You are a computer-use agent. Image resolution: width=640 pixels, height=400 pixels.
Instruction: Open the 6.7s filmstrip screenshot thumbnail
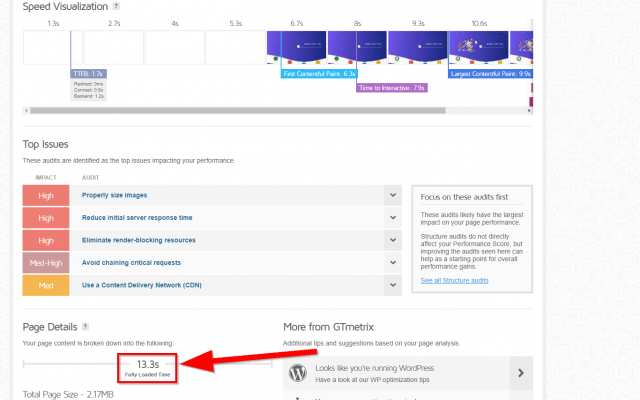(296, 47)
